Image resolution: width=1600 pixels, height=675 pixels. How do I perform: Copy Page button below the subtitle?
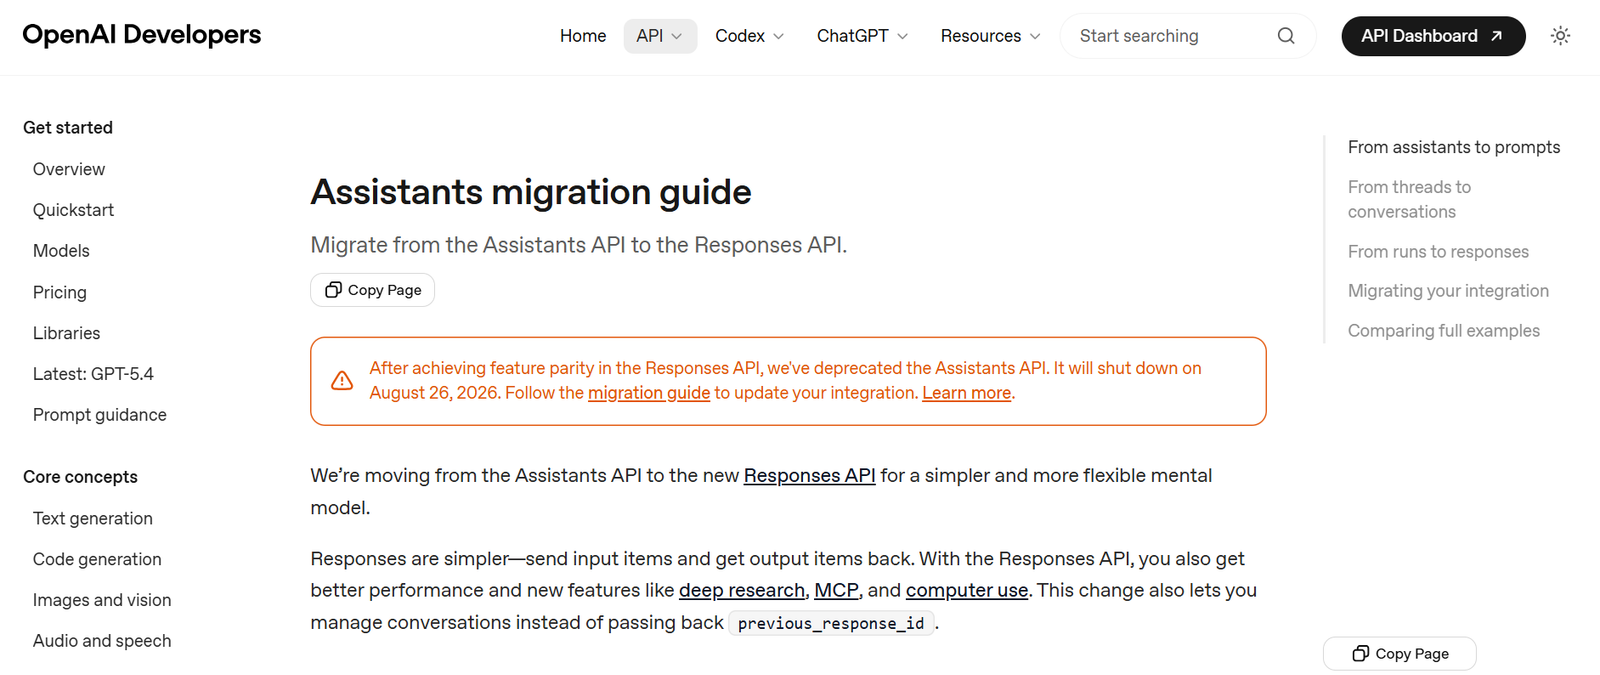[x=372, y=290]
